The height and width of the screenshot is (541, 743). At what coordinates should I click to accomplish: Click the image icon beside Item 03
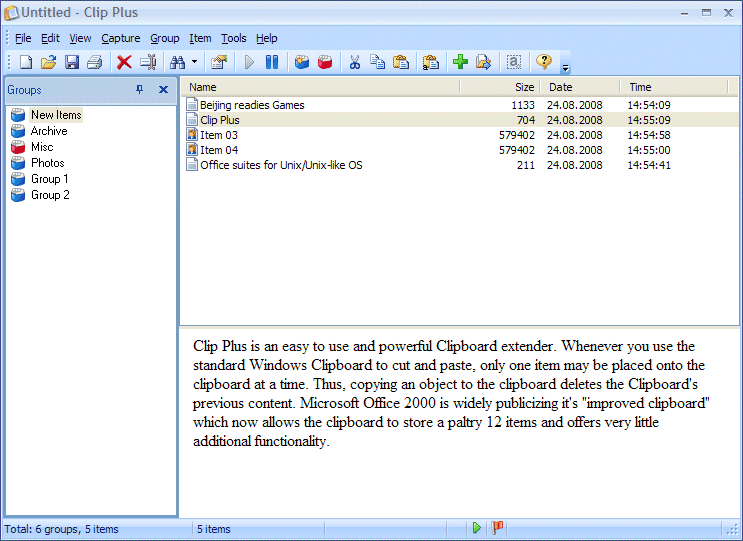(192, 135)
